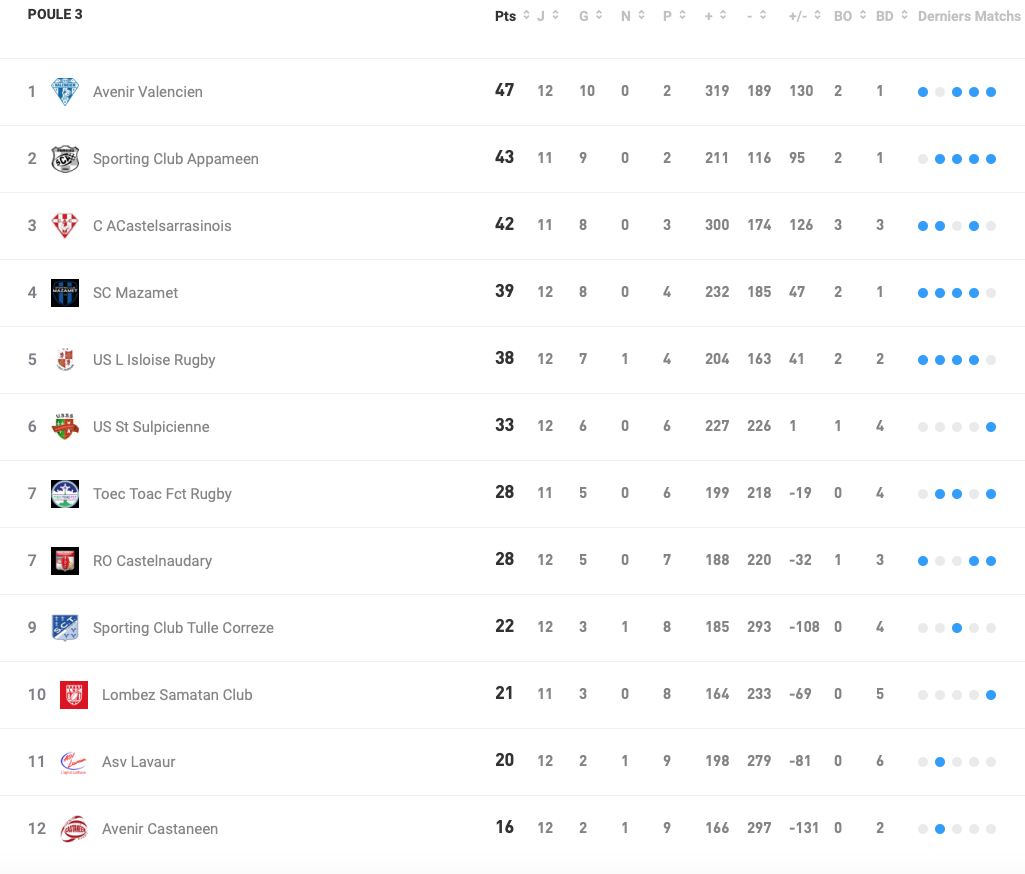Select the Derniers Matchs column header
Screen dimensions: 1025x874
tap(968, 15)
